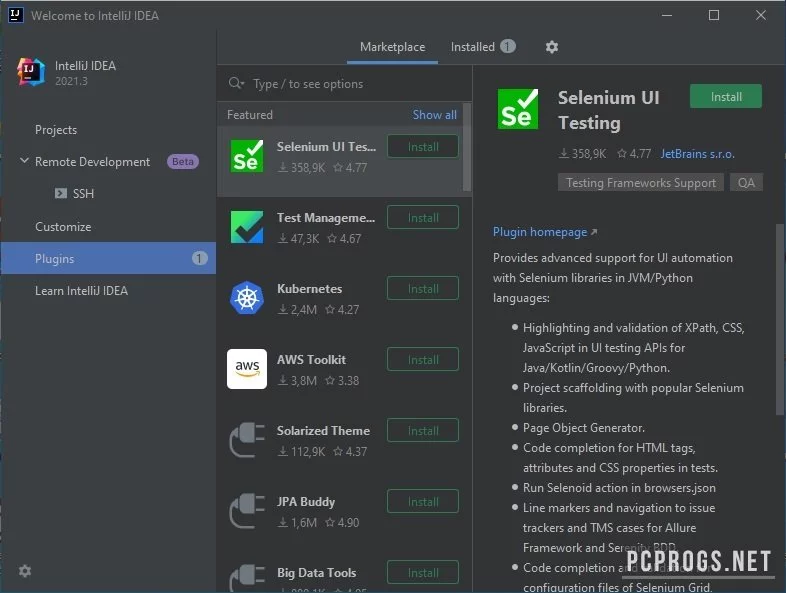Click the Selenium UI Testing list icon
786x593 pixels.
(247, 156)
